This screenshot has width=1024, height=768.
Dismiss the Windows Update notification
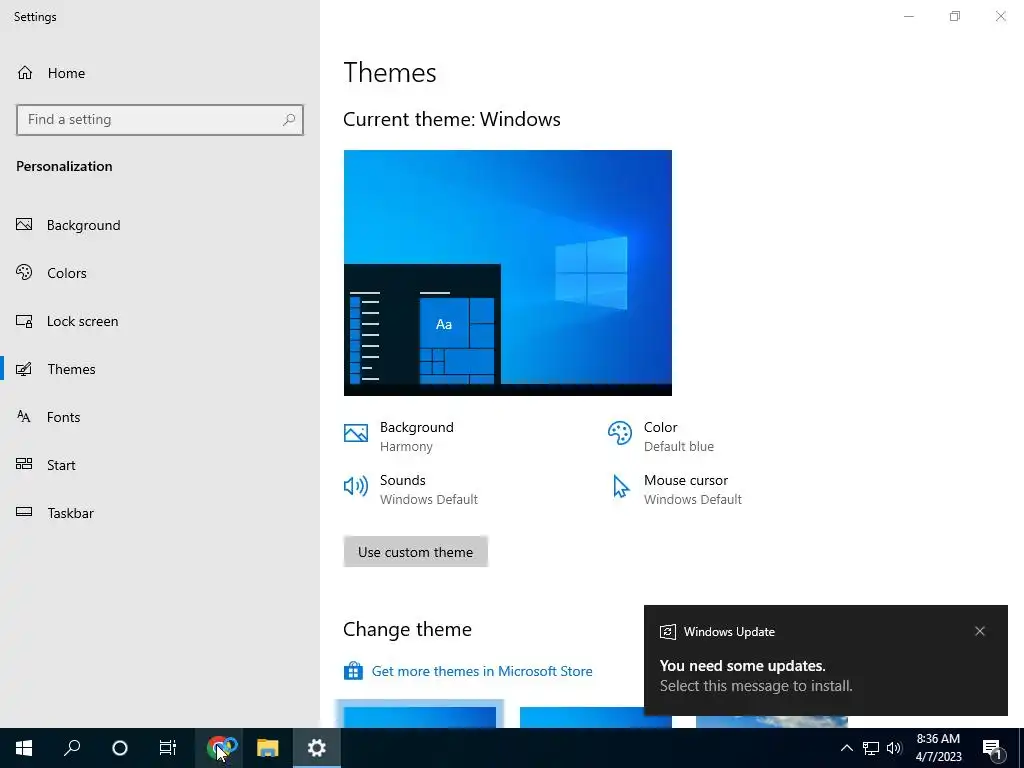point(980,631)
